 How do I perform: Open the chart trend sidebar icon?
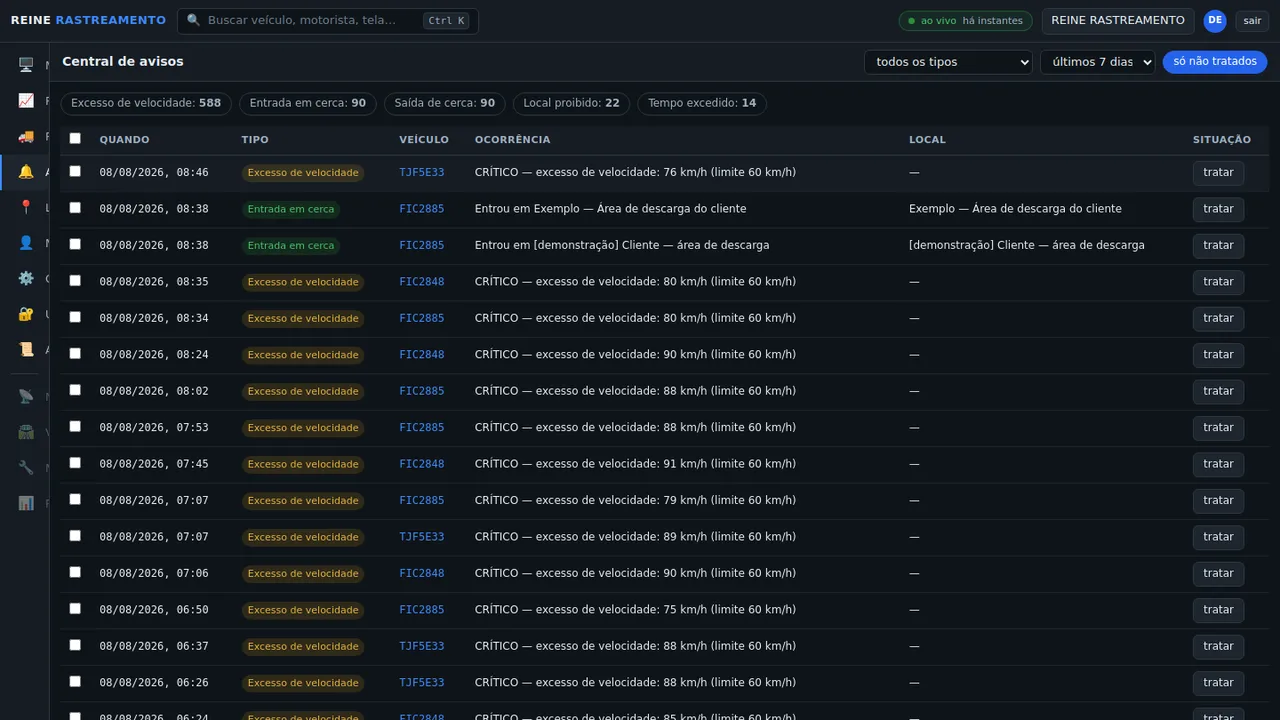(x=26, y=101)
